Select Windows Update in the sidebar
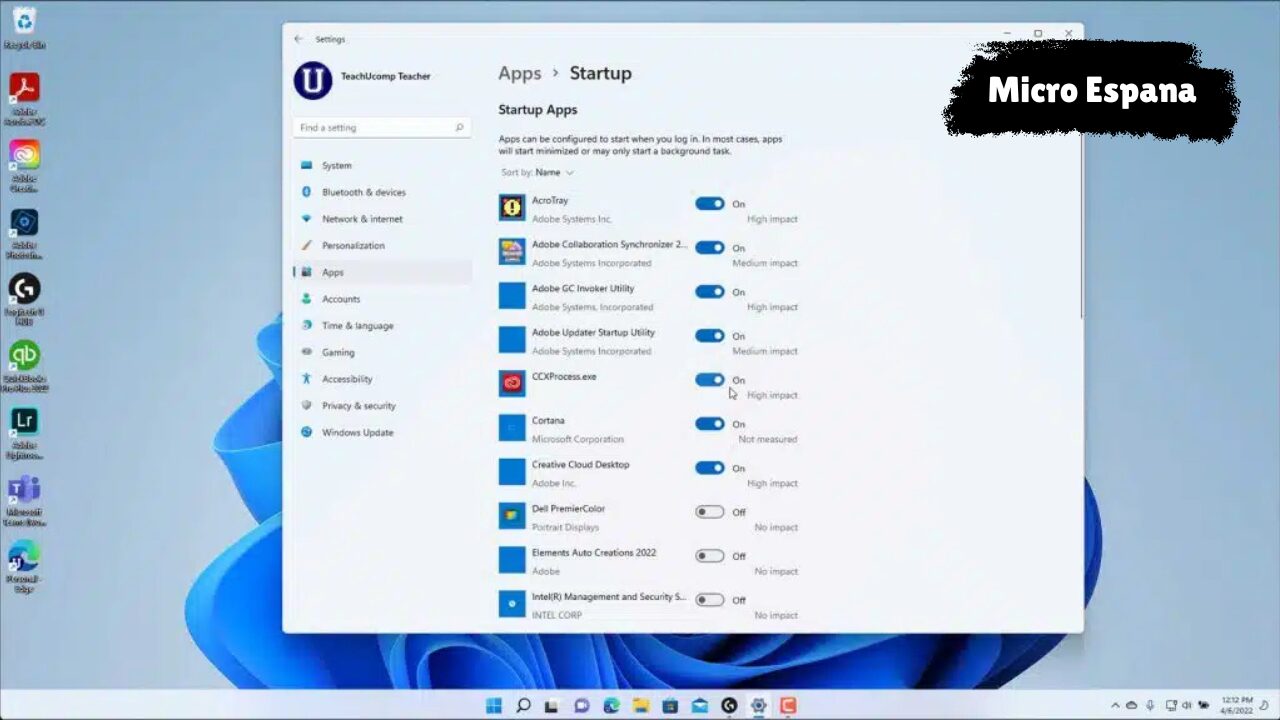 (x=357, y=433)
